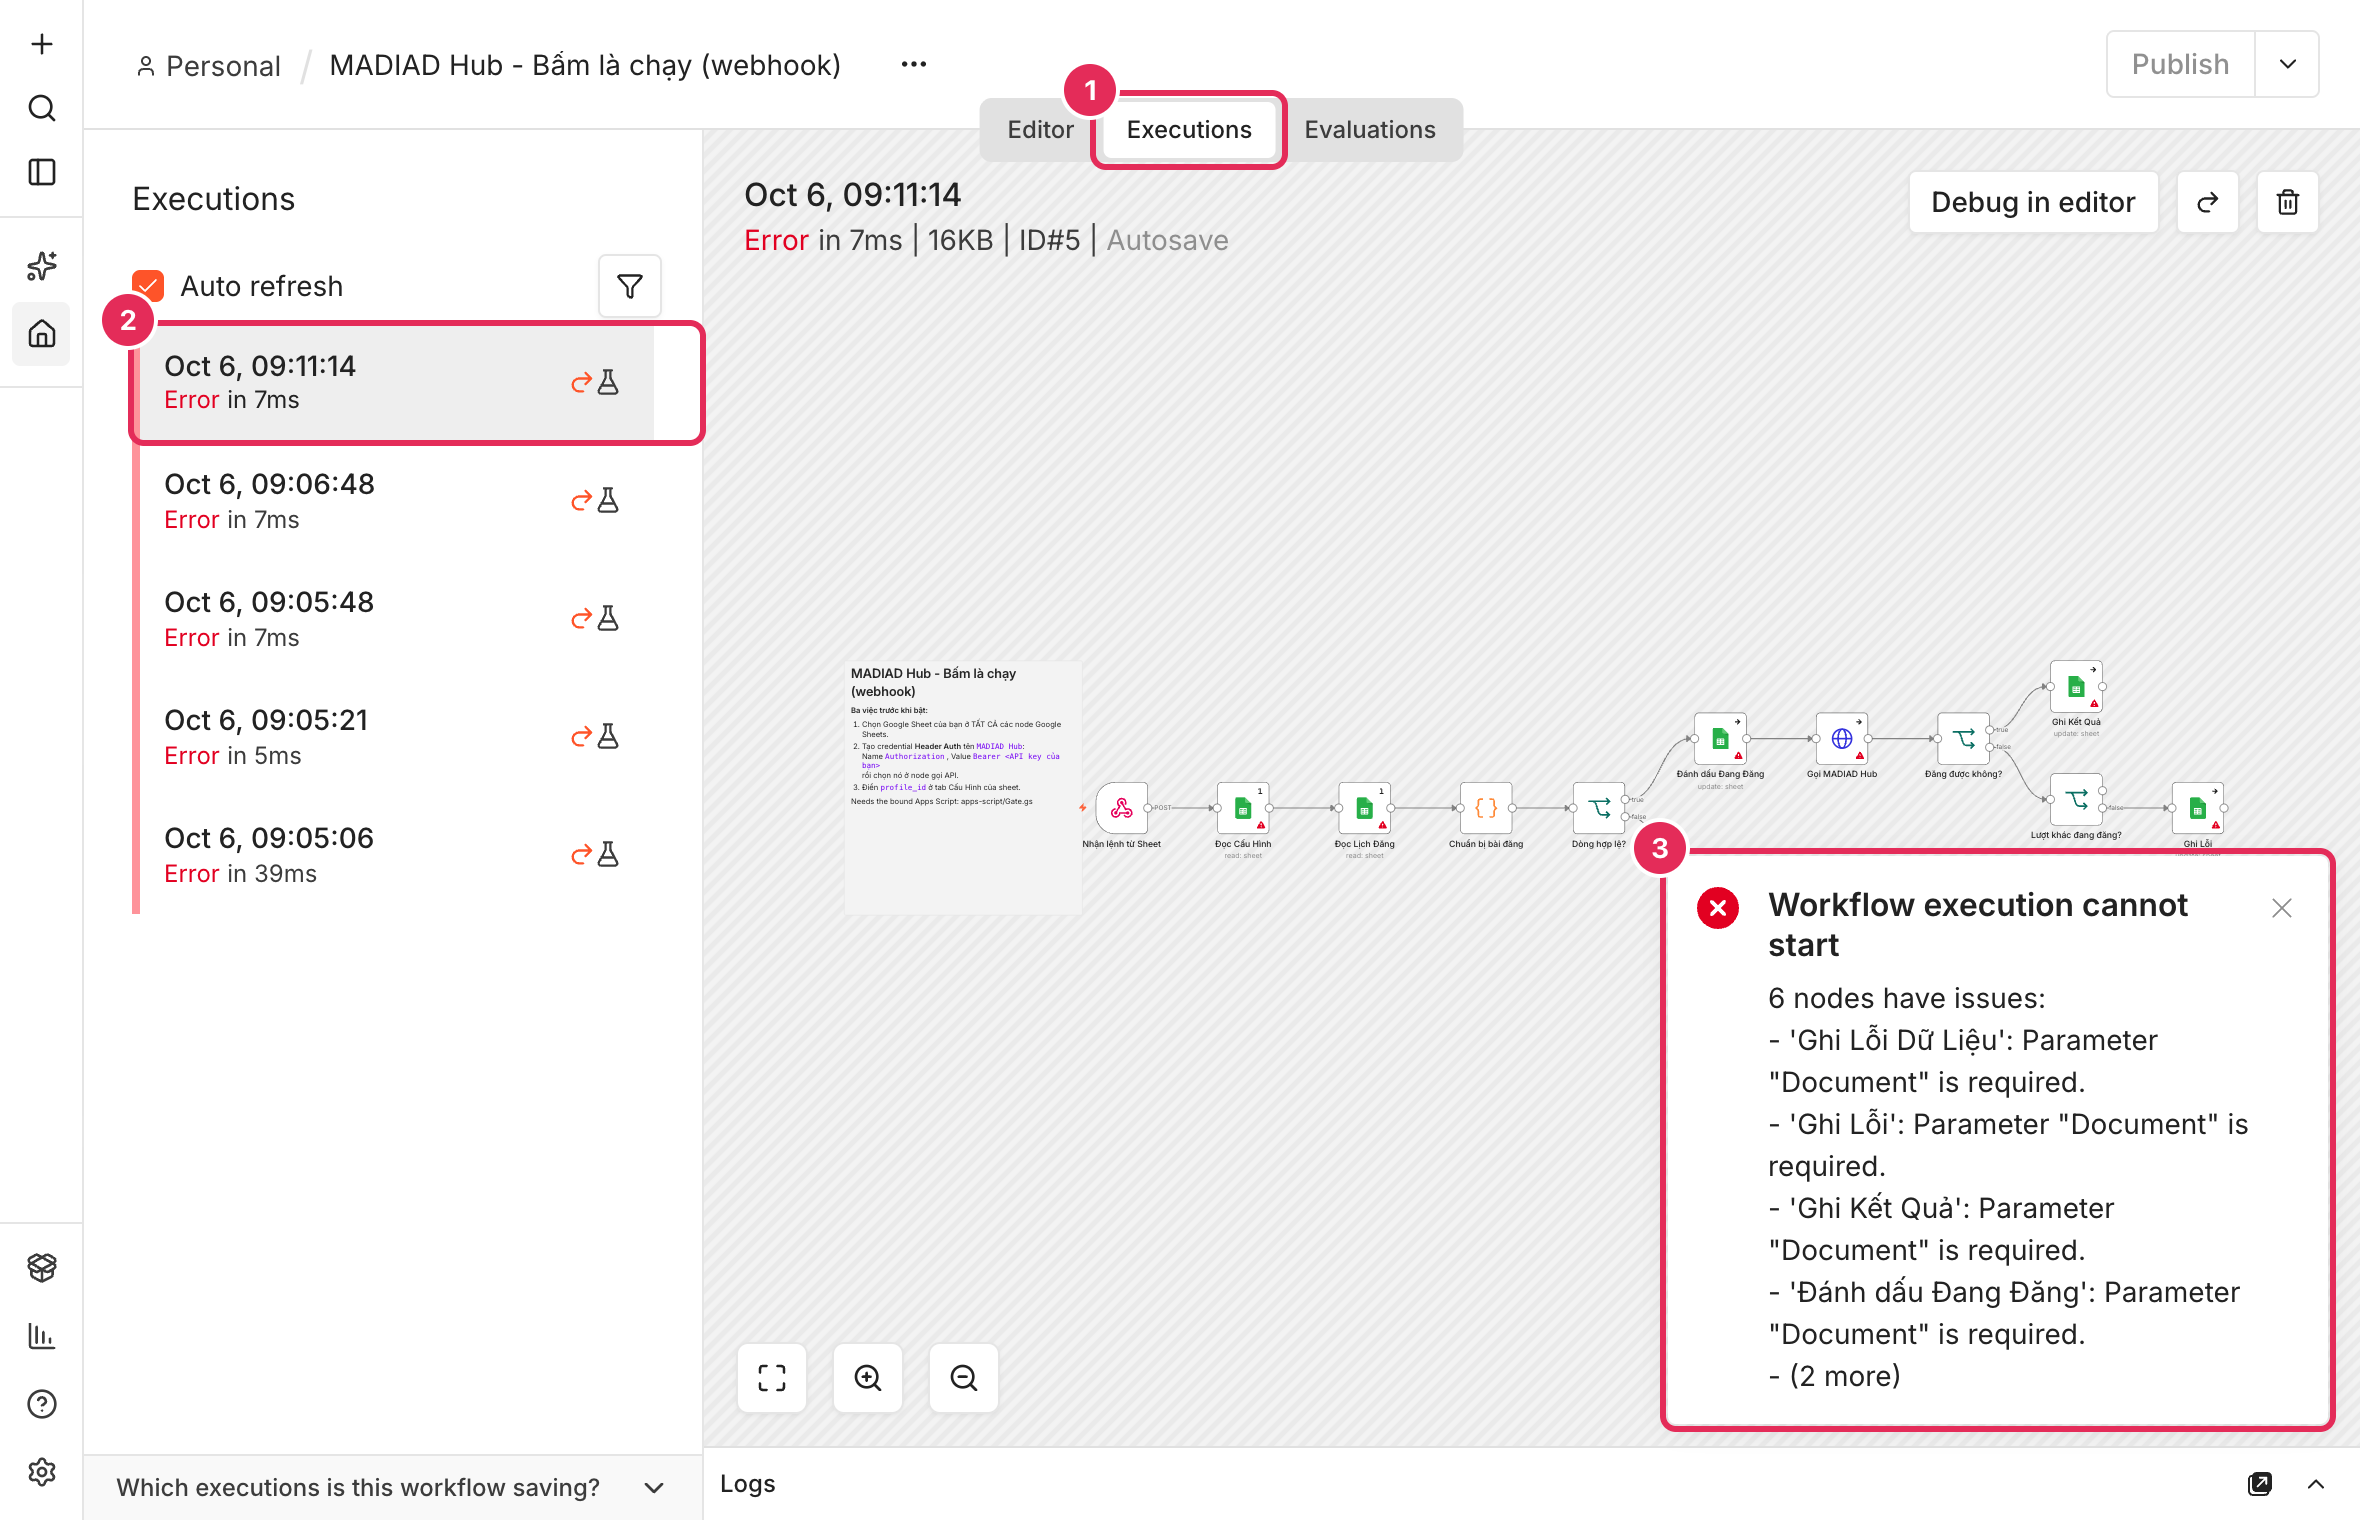Click the Debug in editor button
This screenshot has width=2360, height=1520.
click(x=2033, y=202)
